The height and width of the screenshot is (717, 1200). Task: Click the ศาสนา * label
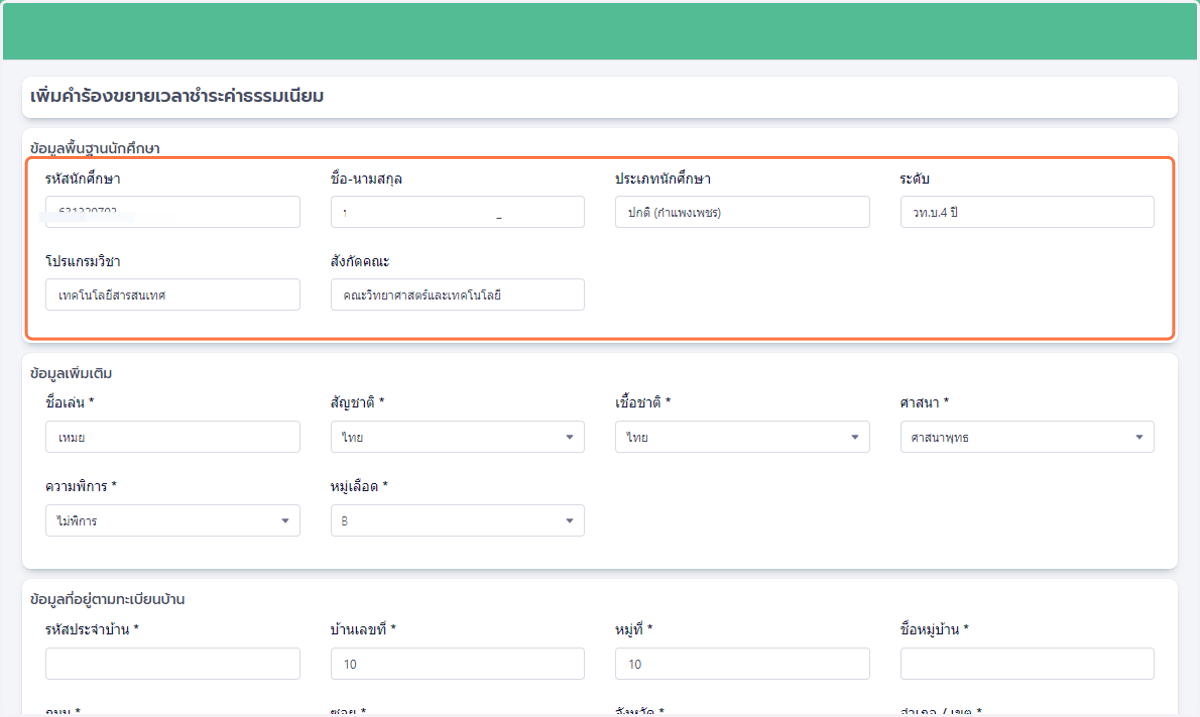click(x=925, y=402)
